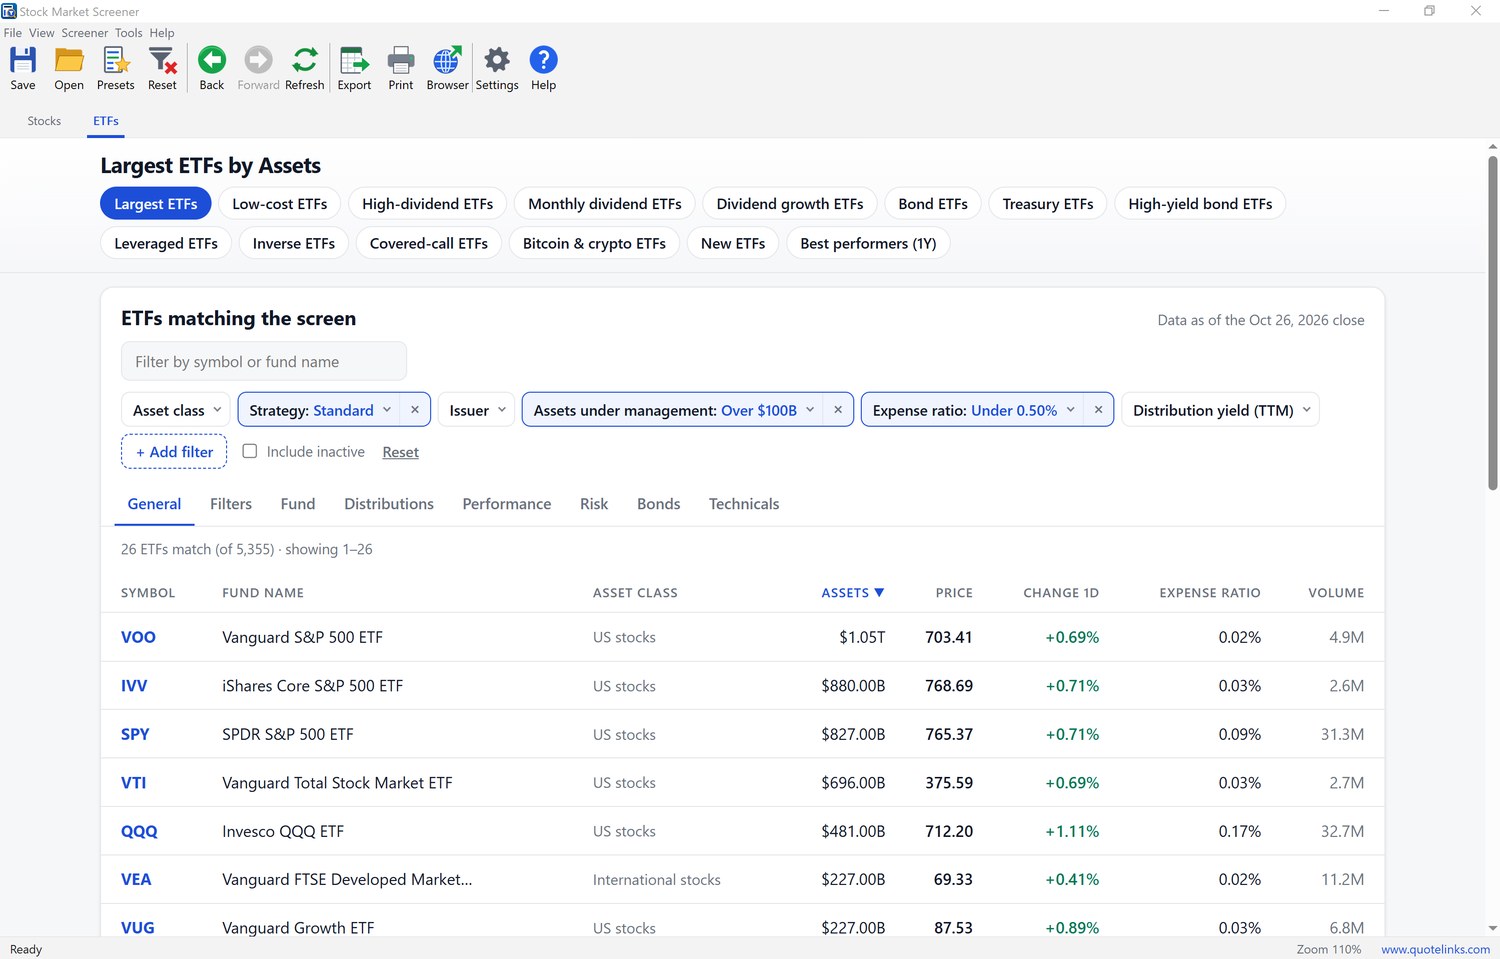1500x959 pixels.
Task: Open the Expense ratio dropdown
Action: (x=972, y=410)
